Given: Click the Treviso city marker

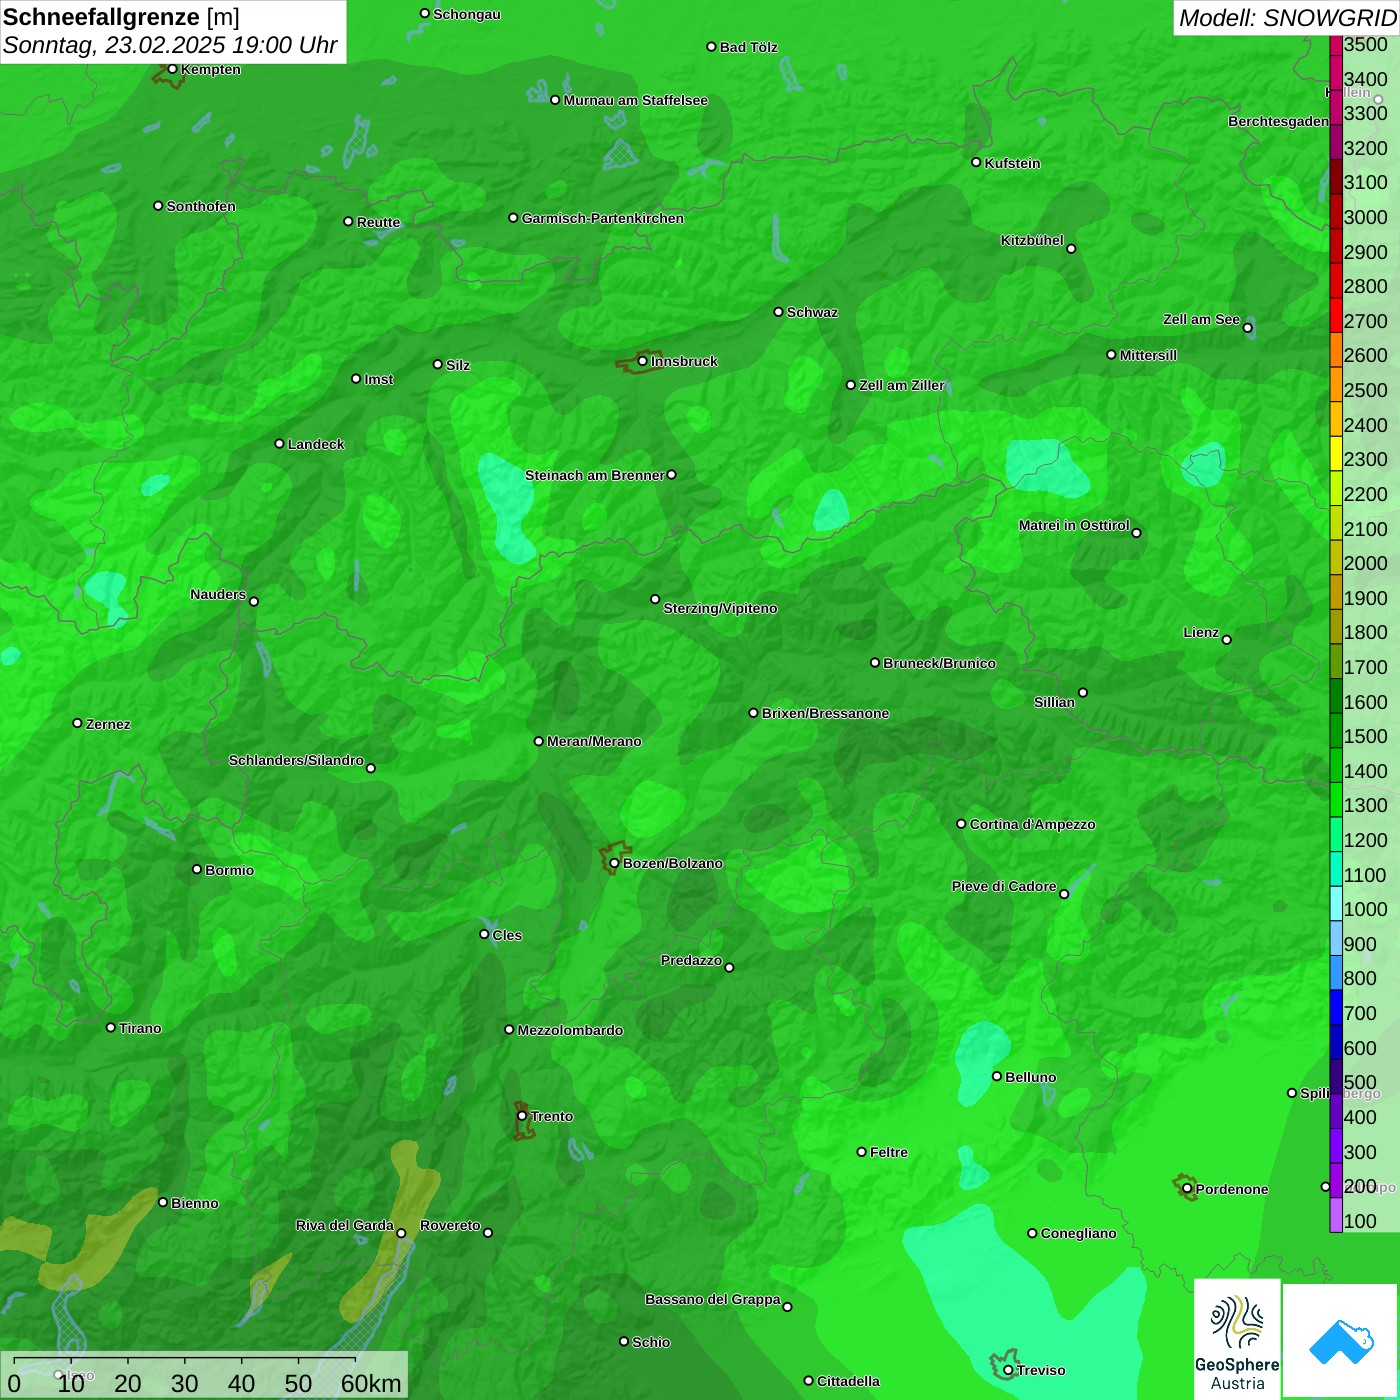Looking at the screenshot, I should point(1008,1370).
